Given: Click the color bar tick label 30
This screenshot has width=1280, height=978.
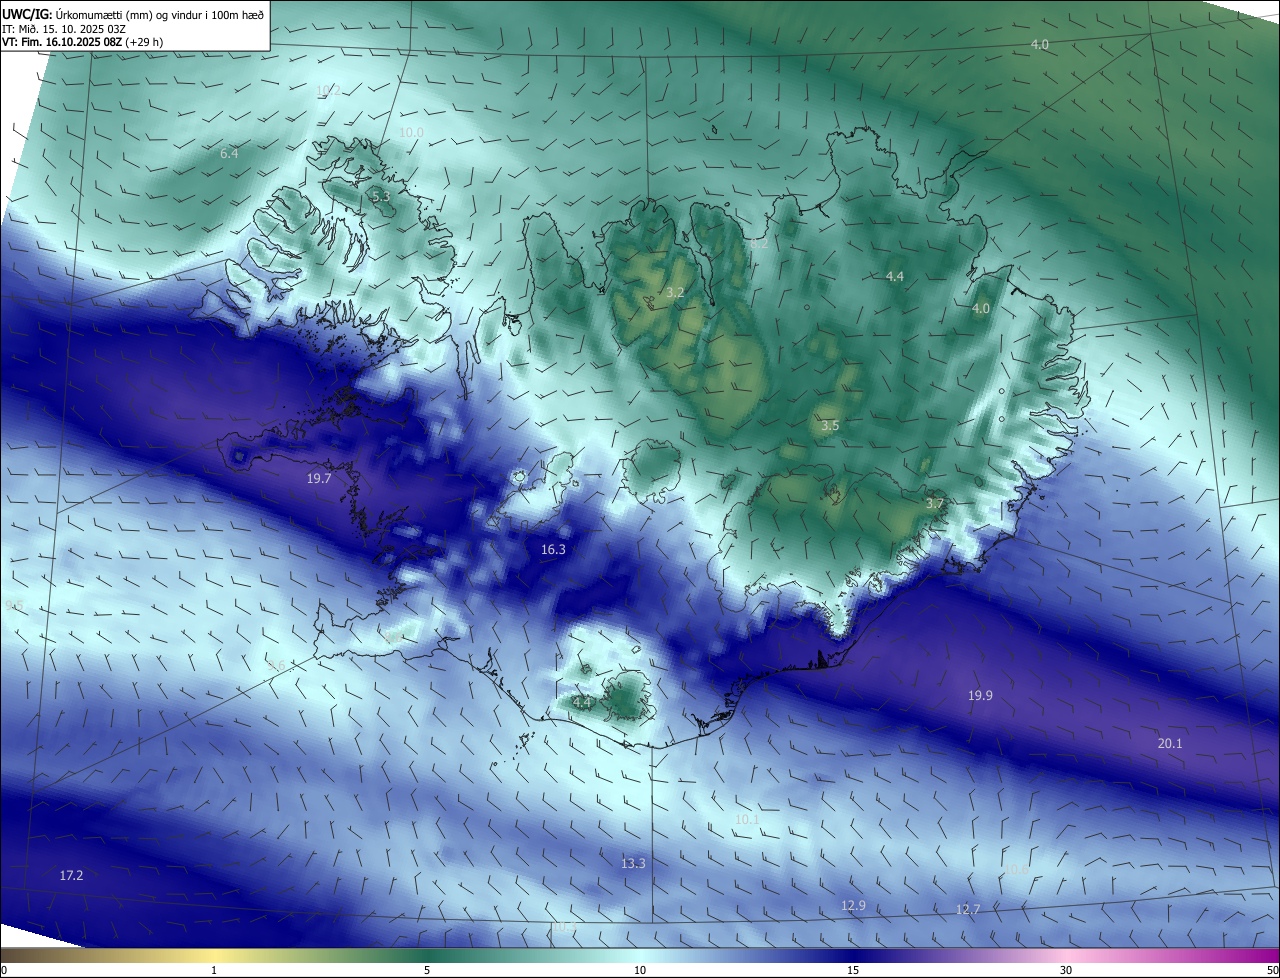Looking at the screenshot, I should pos(1066,970).
